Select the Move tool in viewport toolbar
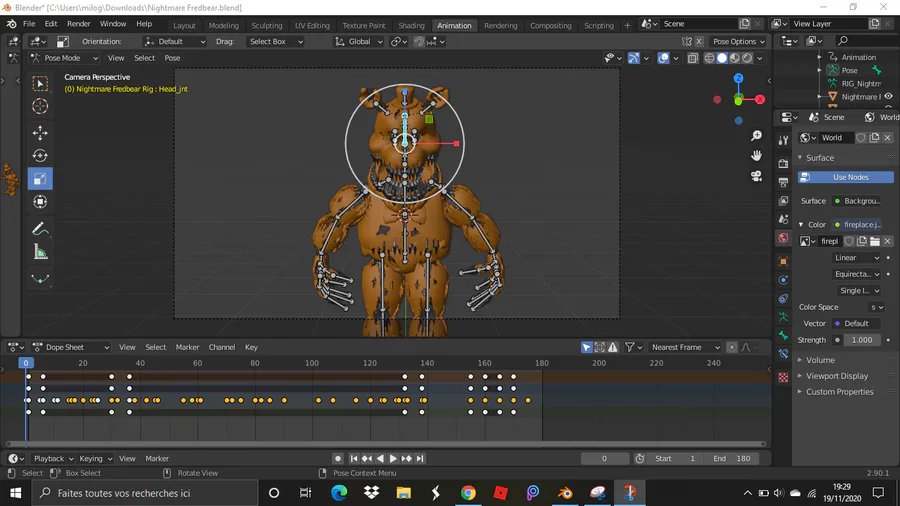 [40, 132]
